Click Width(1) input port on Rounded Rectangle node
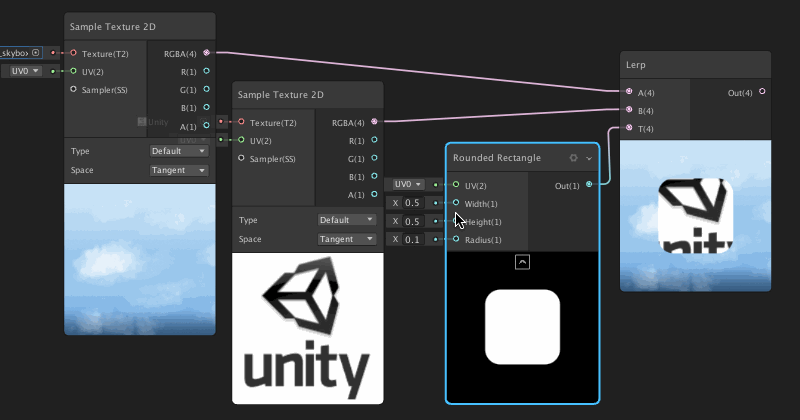 (456, 203)
